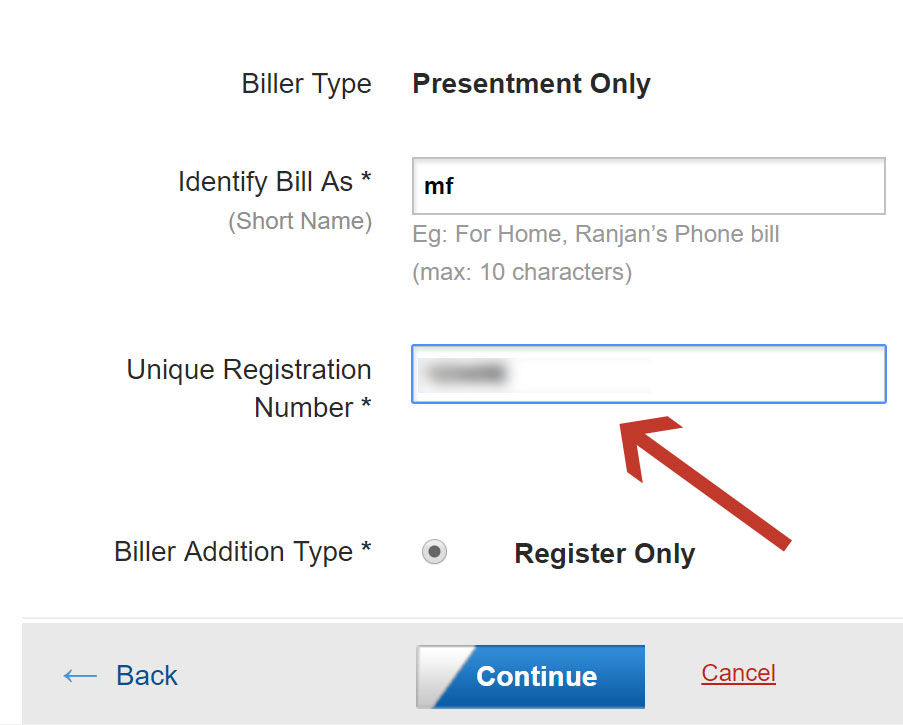The image size is (903, 725).
Task: Click the Unique Registration Number label
Action: [x=249, y=388]
